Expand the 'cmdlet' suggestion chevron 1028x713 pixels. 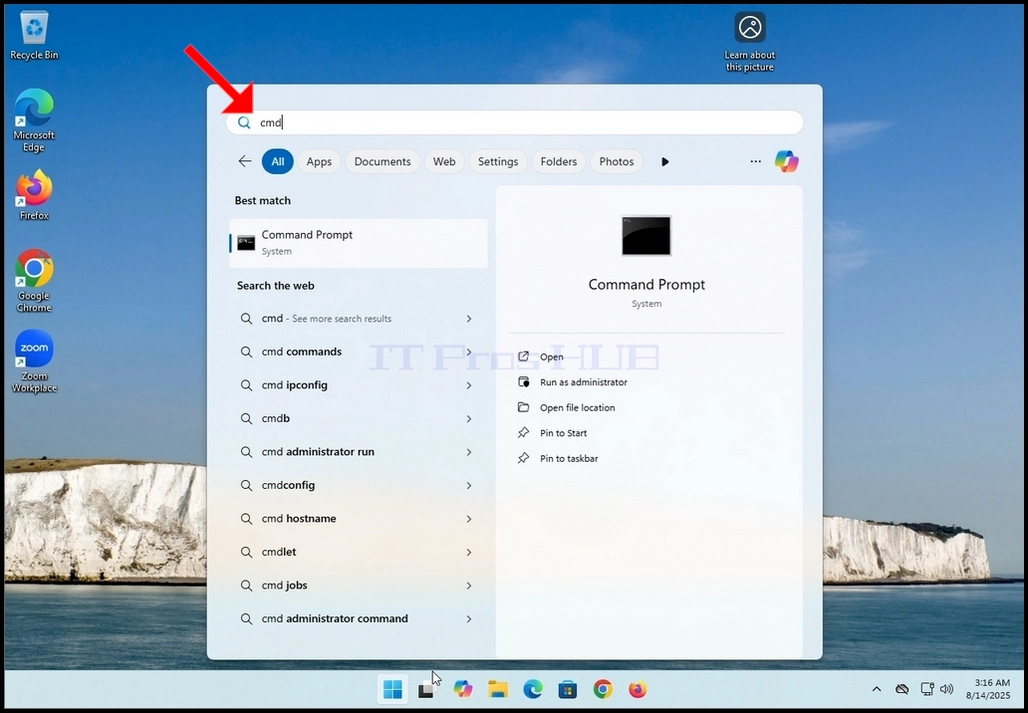pyautogui.click(x=469, y=552)
